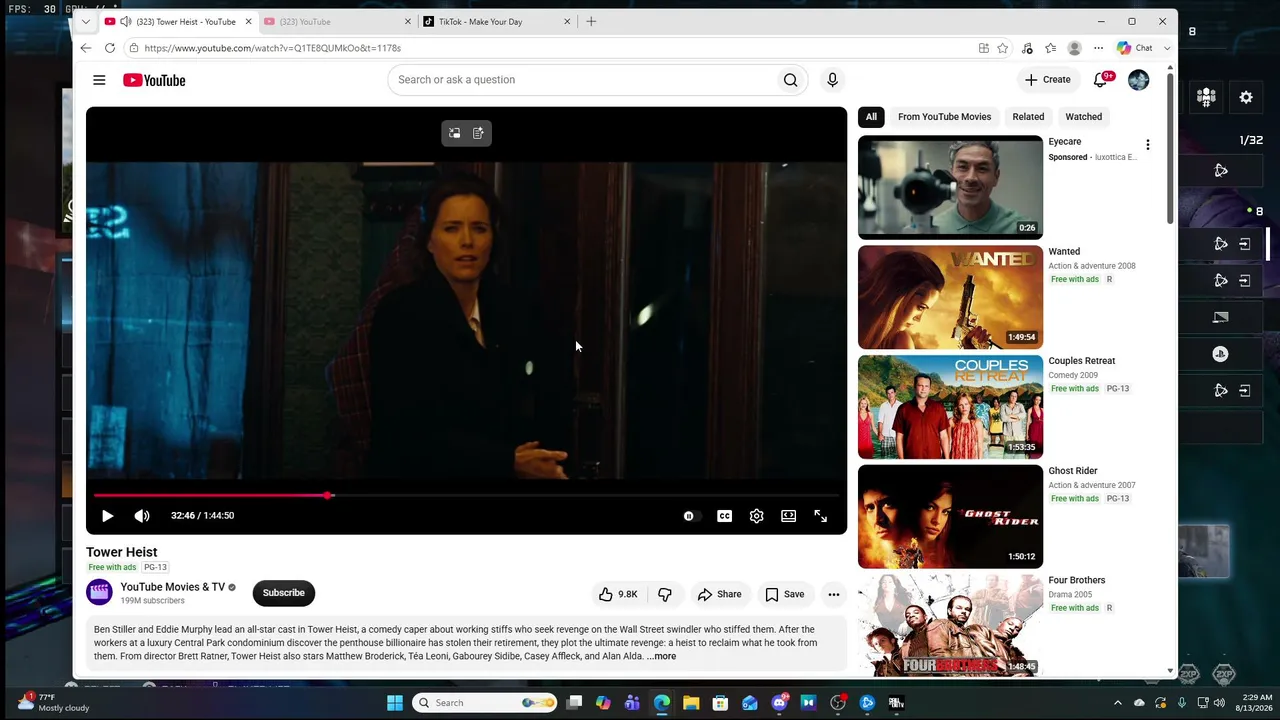
Task: Open the tab actions dropdown arrow
Action: click(86, 21)
